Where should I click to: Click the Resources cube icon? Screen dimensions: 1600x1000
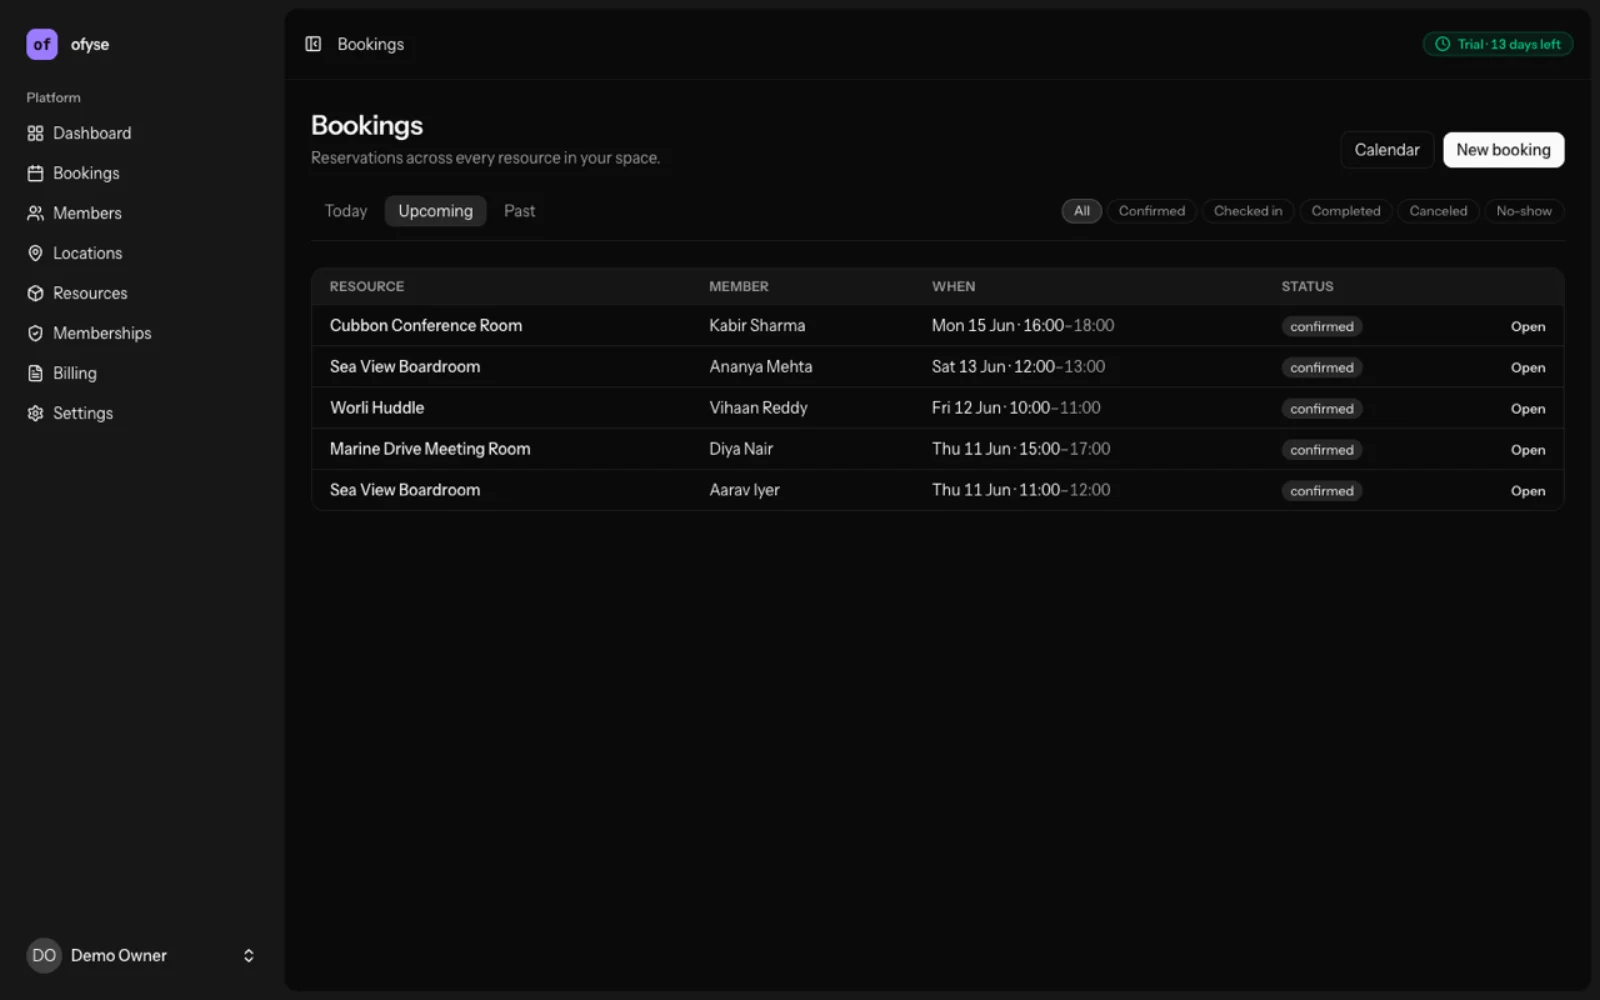pos(35,293)
